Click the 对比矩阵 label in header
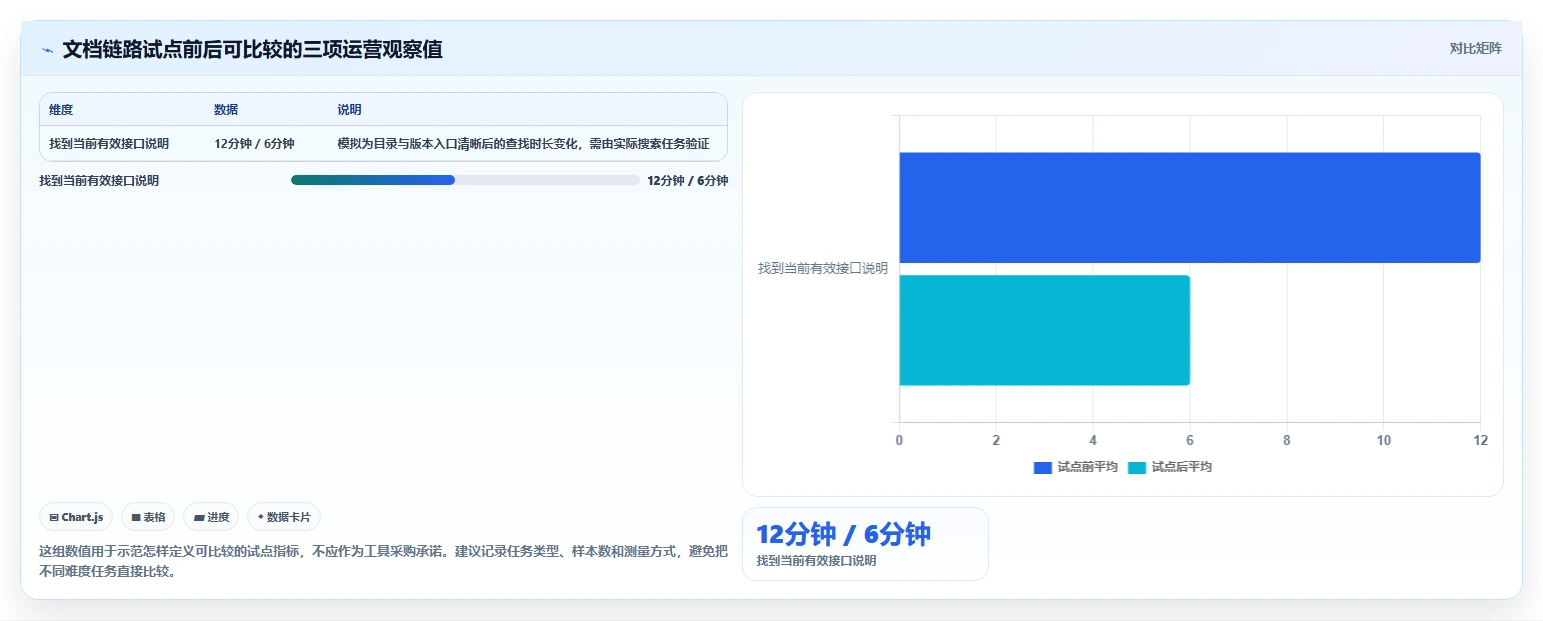The width and height of the screenshot is (1543, 621). tap(1475, 48)
